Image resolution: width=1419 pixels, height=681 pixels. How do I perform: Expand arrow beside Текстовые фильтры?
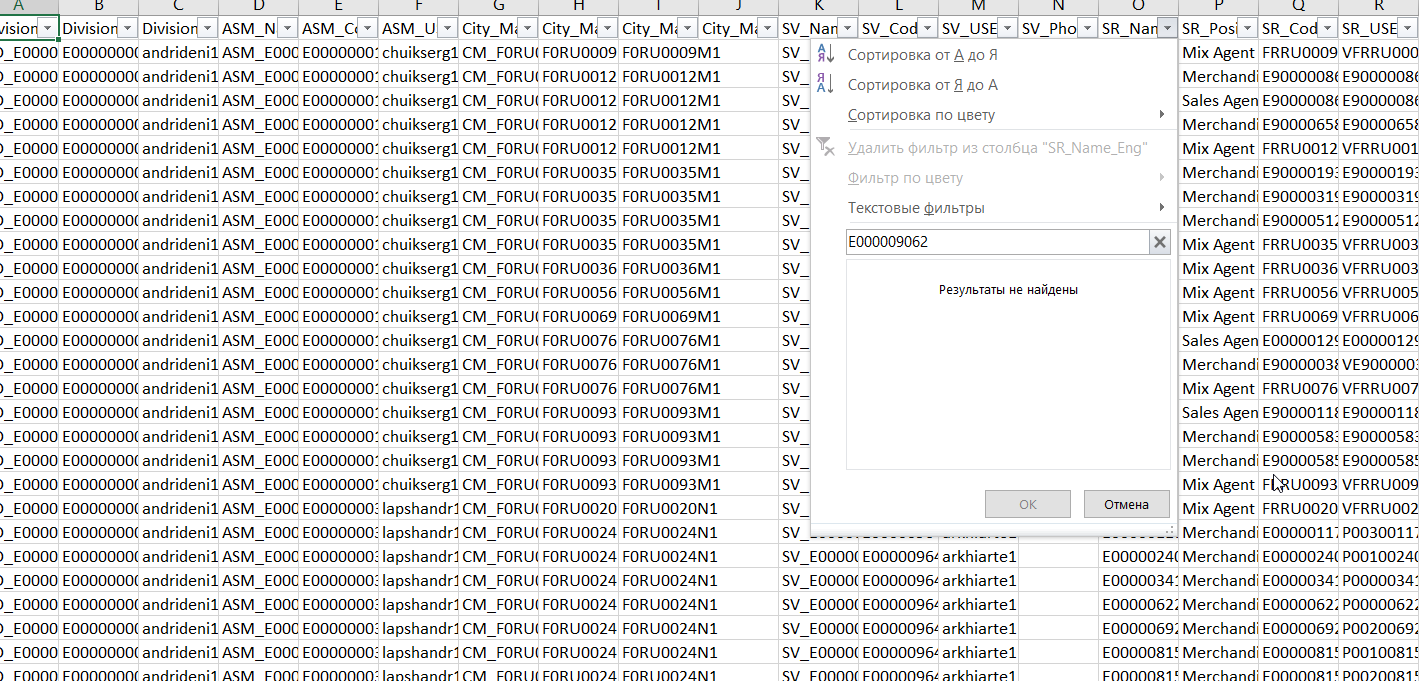coord(1161,208)
